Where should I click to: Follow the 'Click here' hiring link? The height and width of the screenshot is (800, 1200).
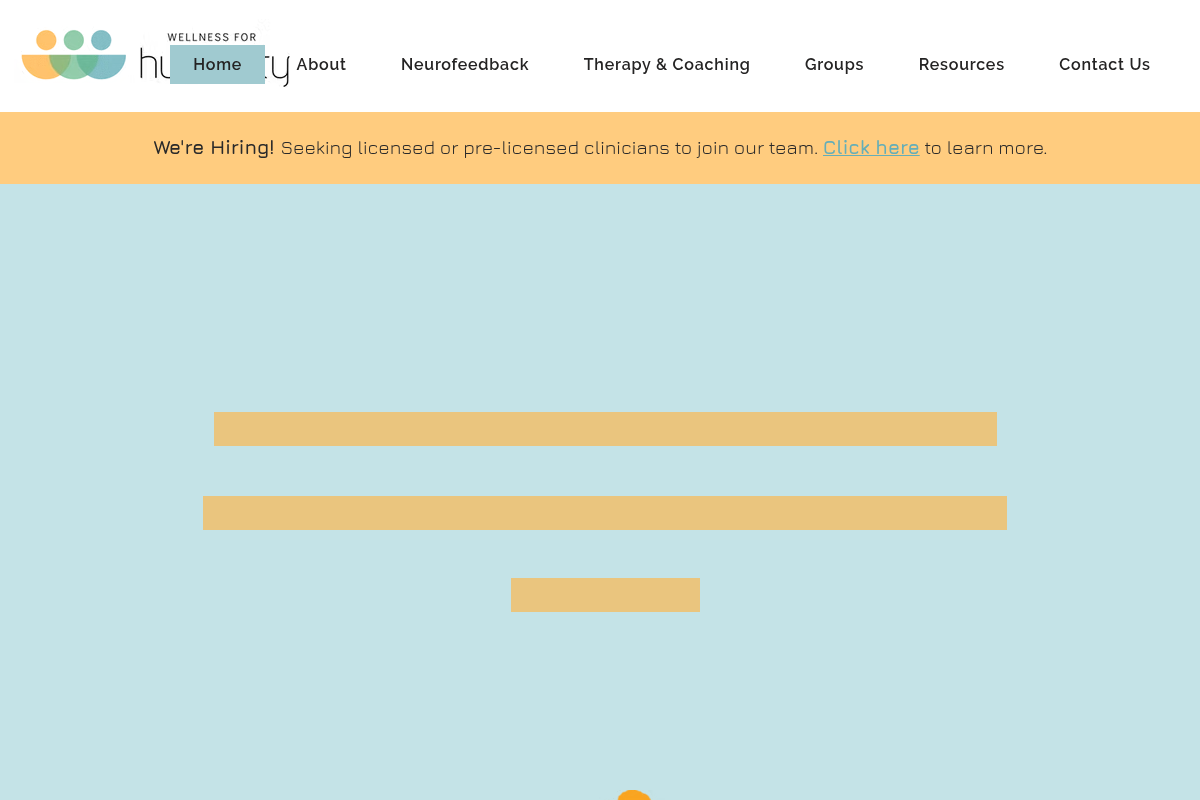coord(870,148)
